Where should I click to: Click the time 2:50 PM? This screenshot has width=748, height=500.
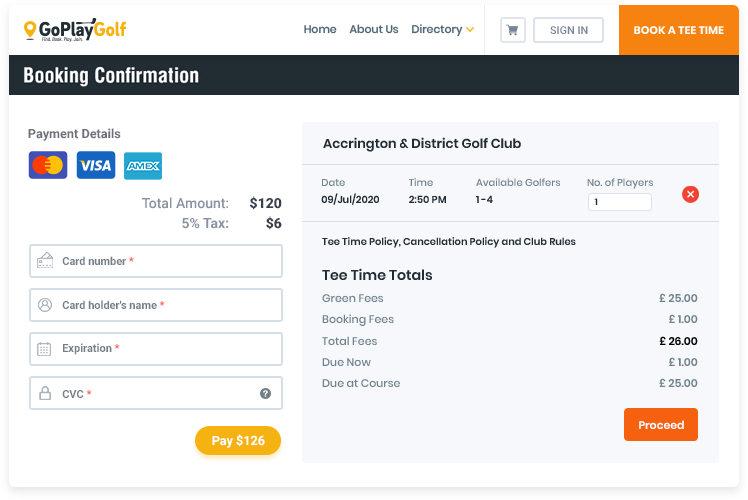pos(427,199)
